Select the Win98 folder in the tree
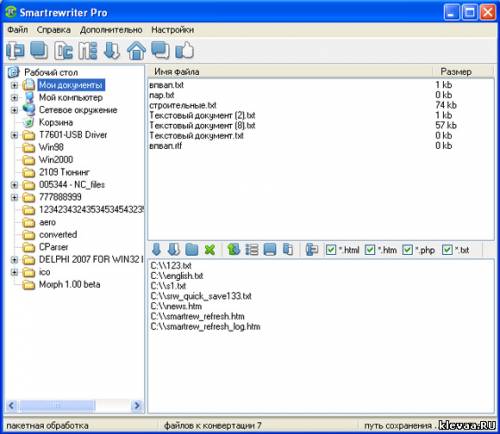 click(x=51, y=147)
